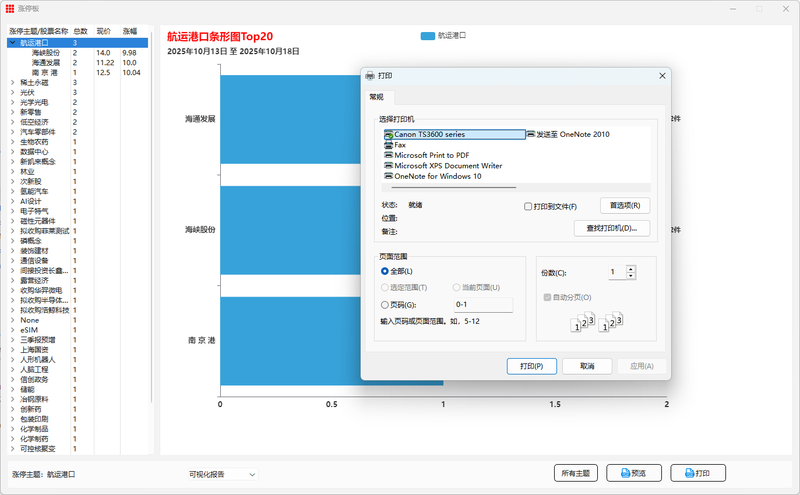Select the 南 京 港 stock row
The image size is (800, 495).
(78, 72)
